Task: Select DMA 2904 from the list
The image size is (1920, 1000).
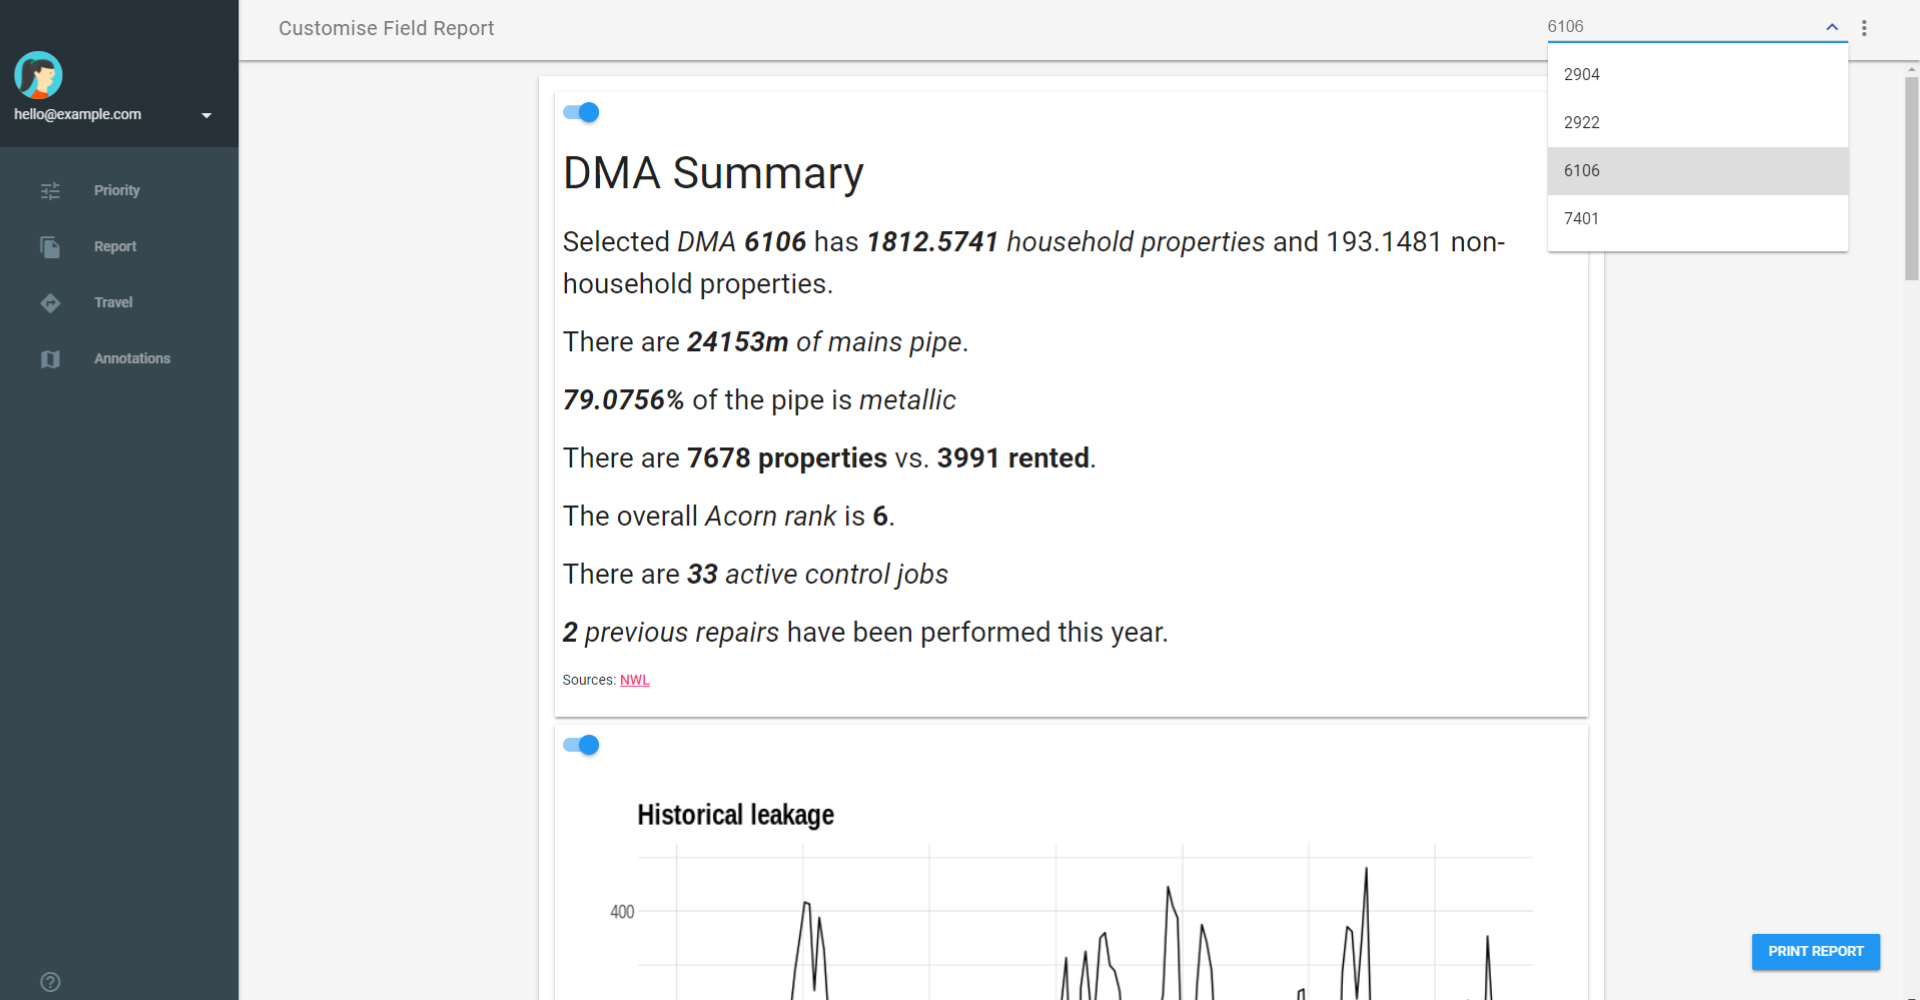Action: [1697, 75]
